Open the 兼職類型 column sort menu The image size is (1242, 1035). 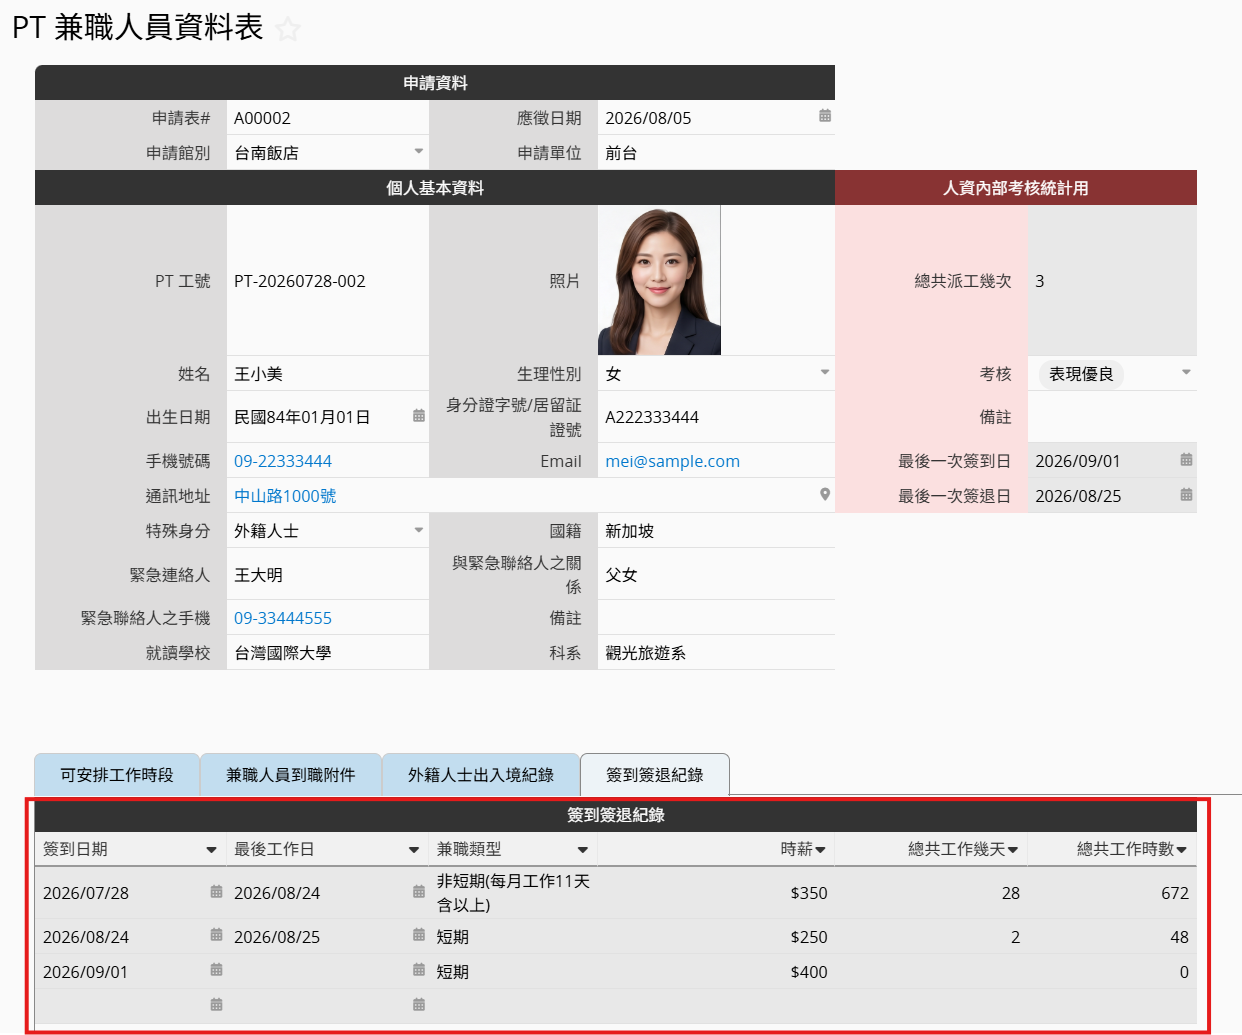click(x=583, y=850)
